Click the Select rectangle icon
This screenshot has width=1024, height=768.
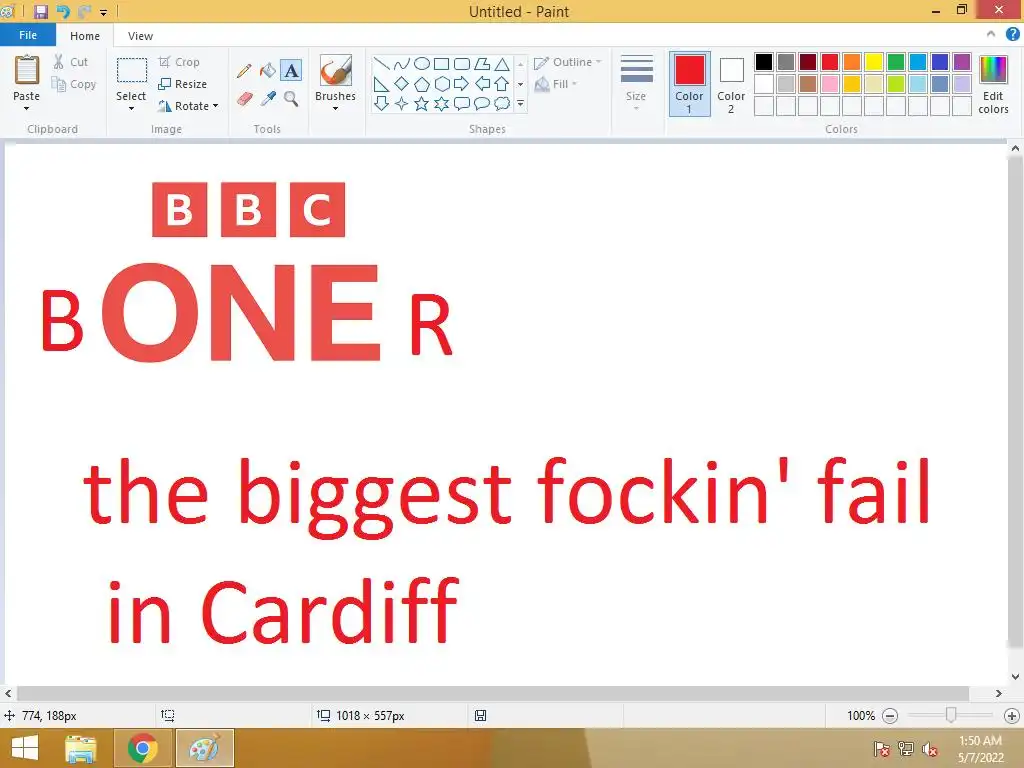[131, 71]
